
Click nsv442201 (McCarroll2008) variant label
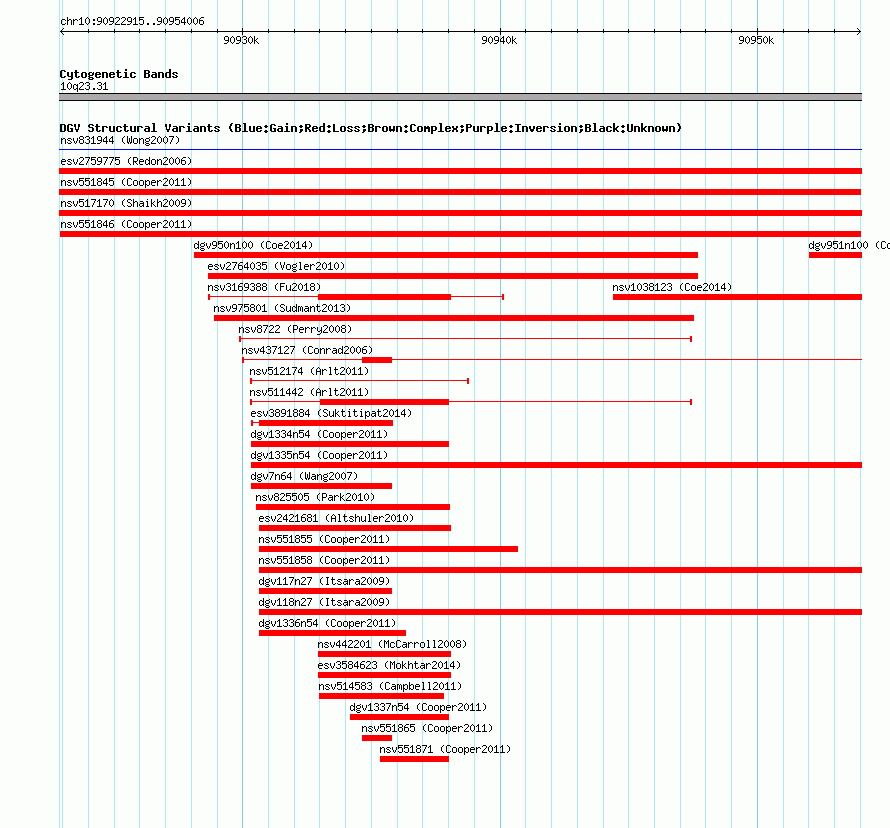[x=392, y=644]
